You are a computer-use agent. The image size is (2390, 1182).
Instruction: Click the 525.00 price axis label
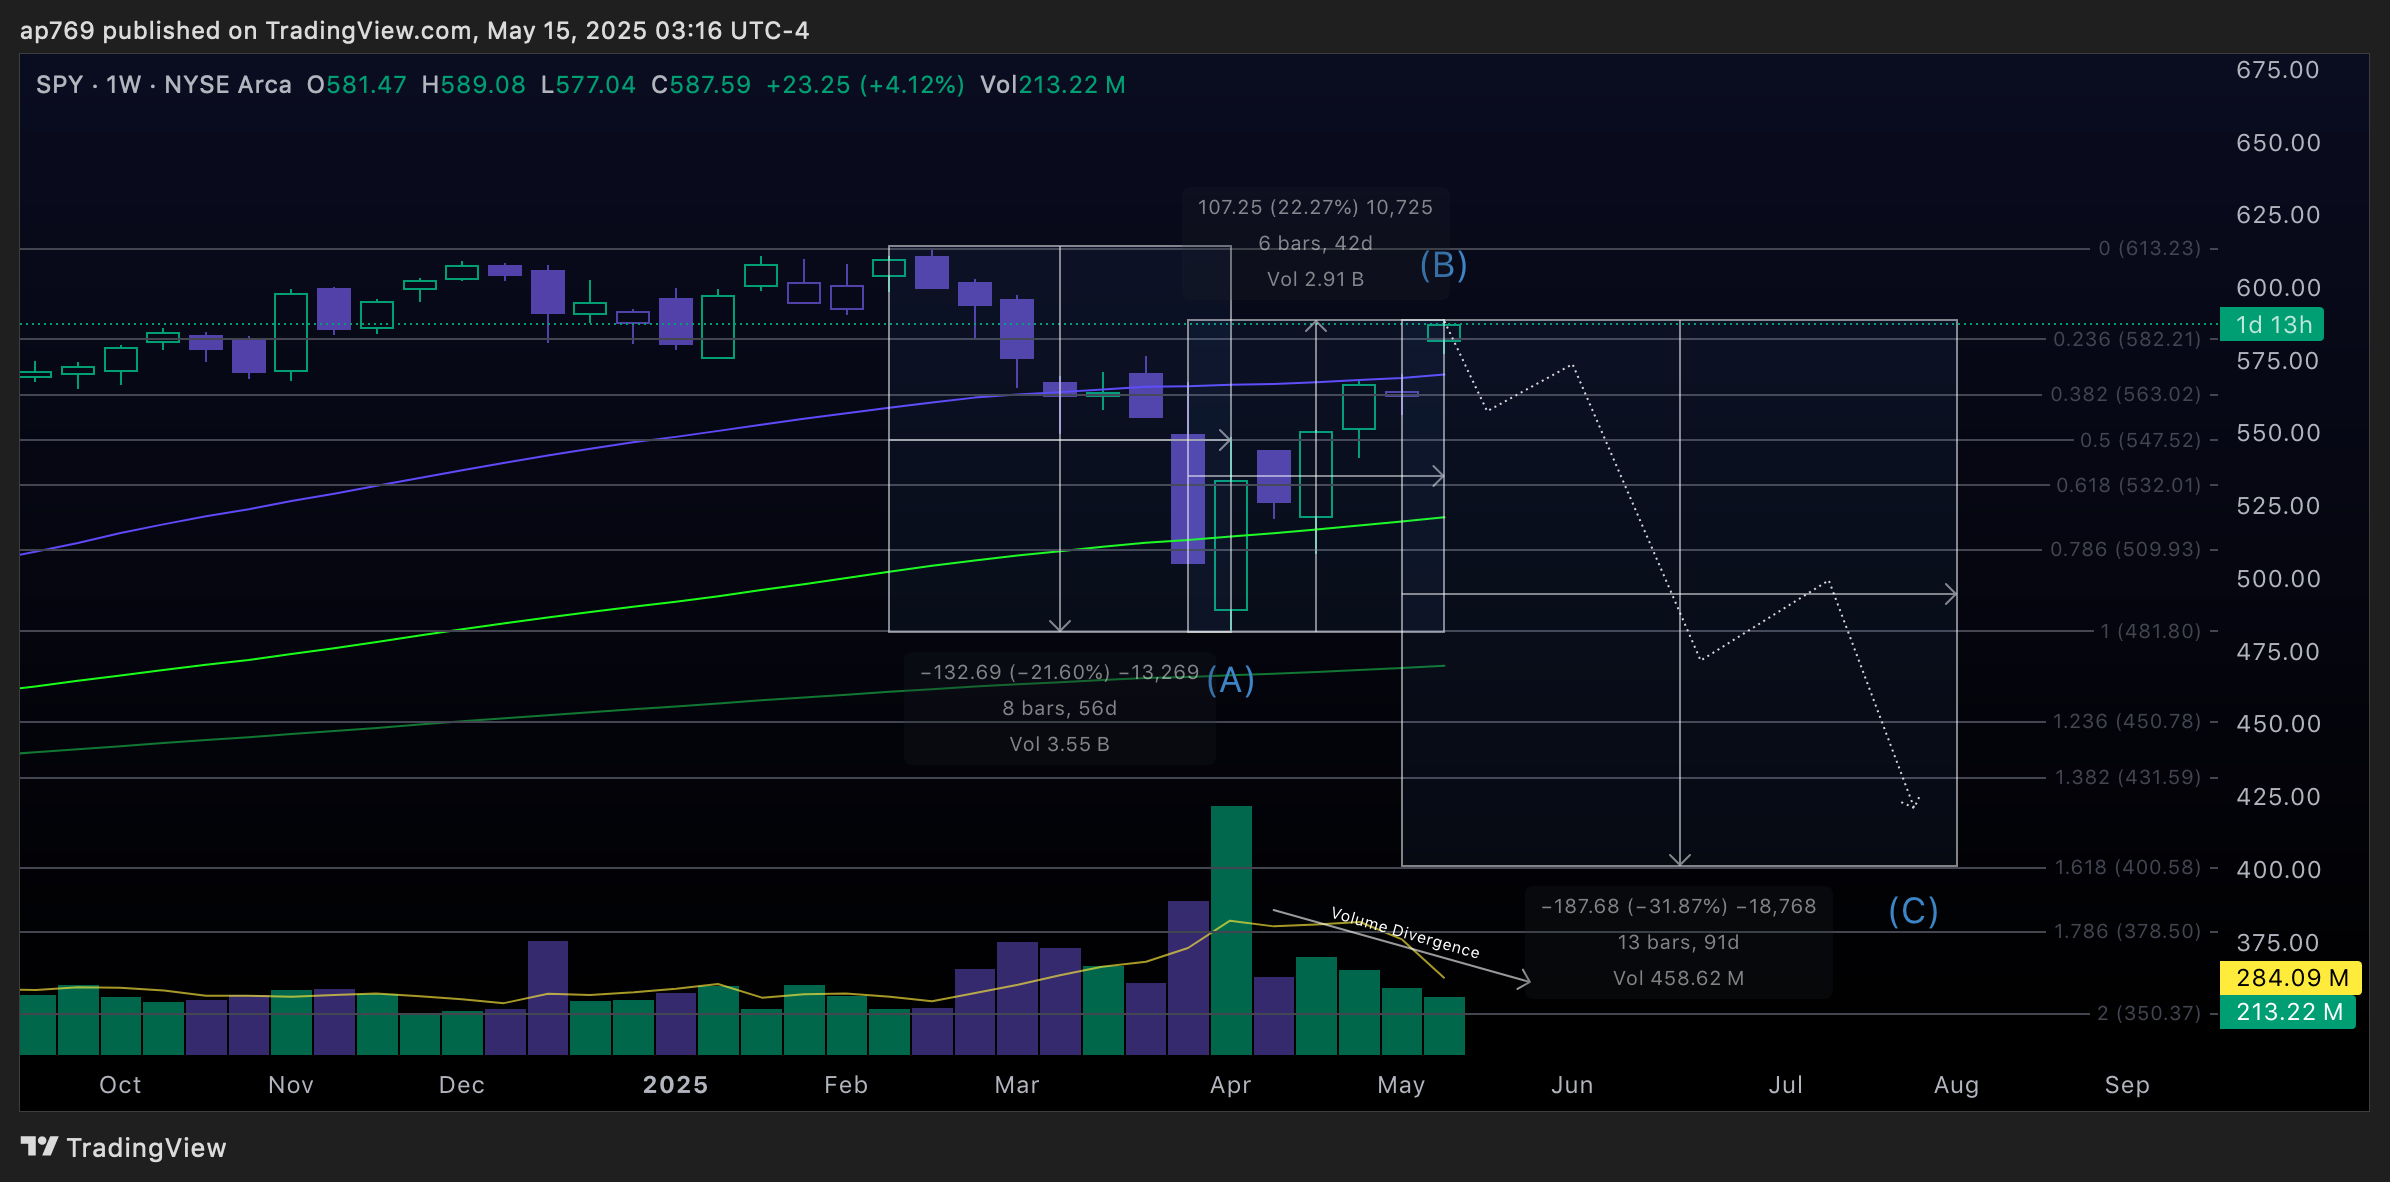pyautogui.click(x=2278, y=506)
